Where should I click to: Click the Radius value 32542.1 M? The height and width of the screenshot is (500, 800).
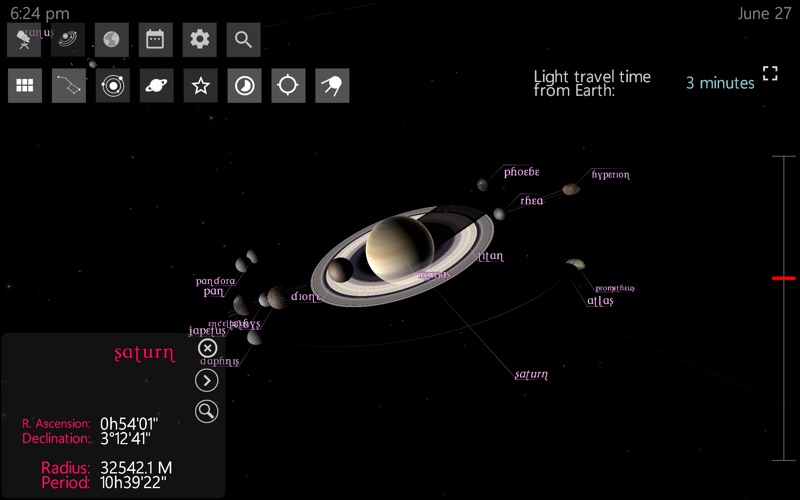coord(136,468)
